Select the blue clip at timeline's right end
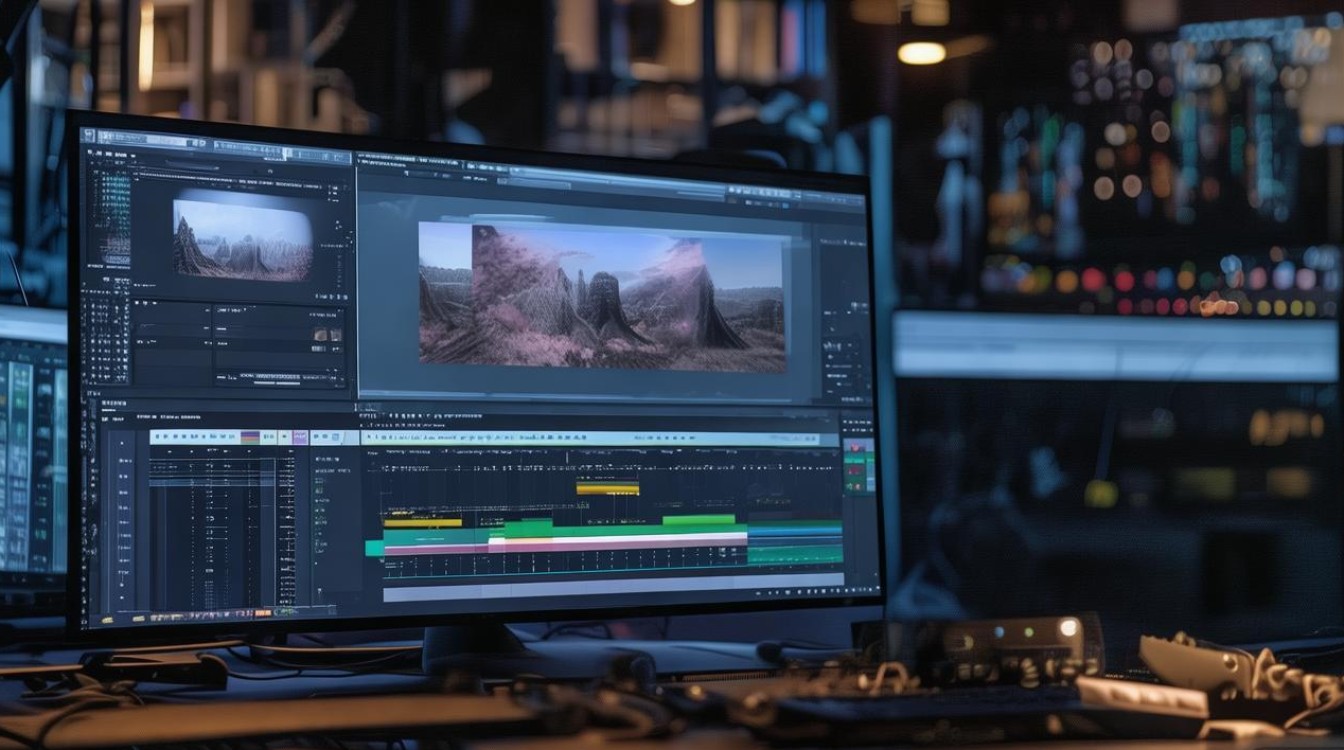This screenshot has height=750, width=1344. point(795,530)
